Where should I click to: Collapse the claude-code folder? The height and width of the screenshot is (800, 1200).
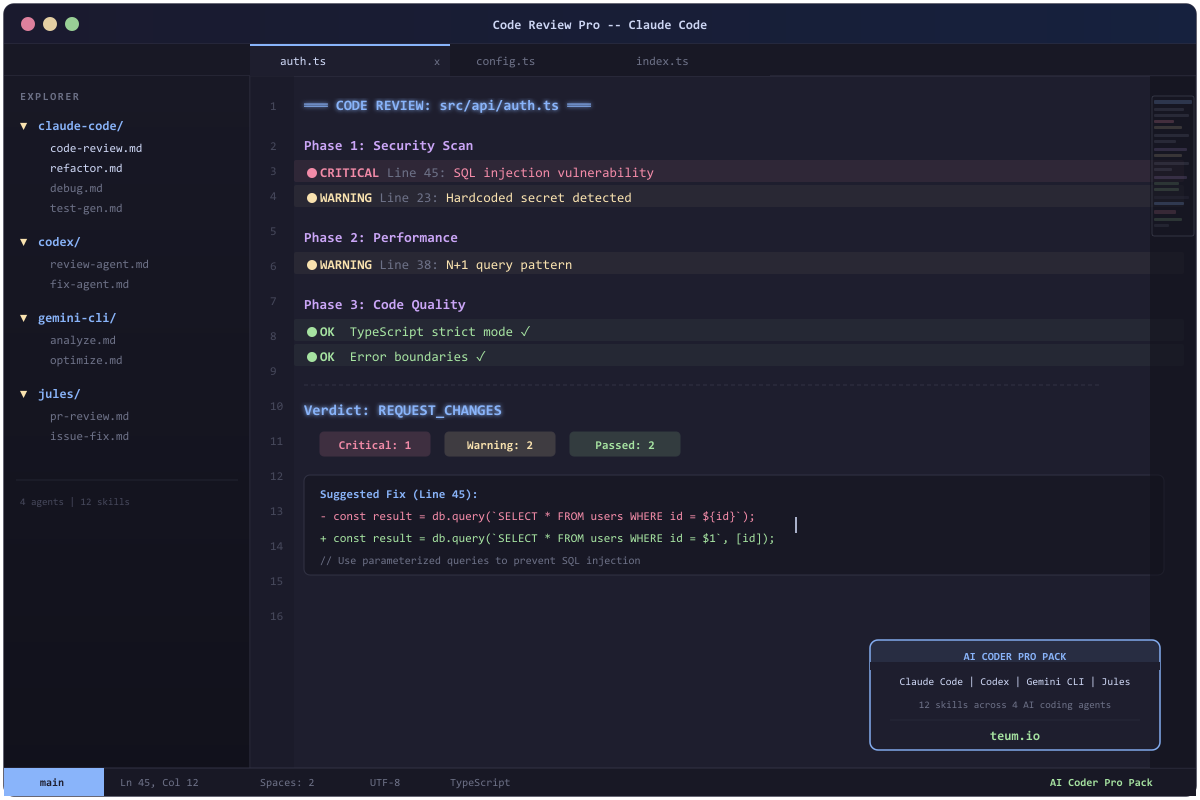coord(24,126)
